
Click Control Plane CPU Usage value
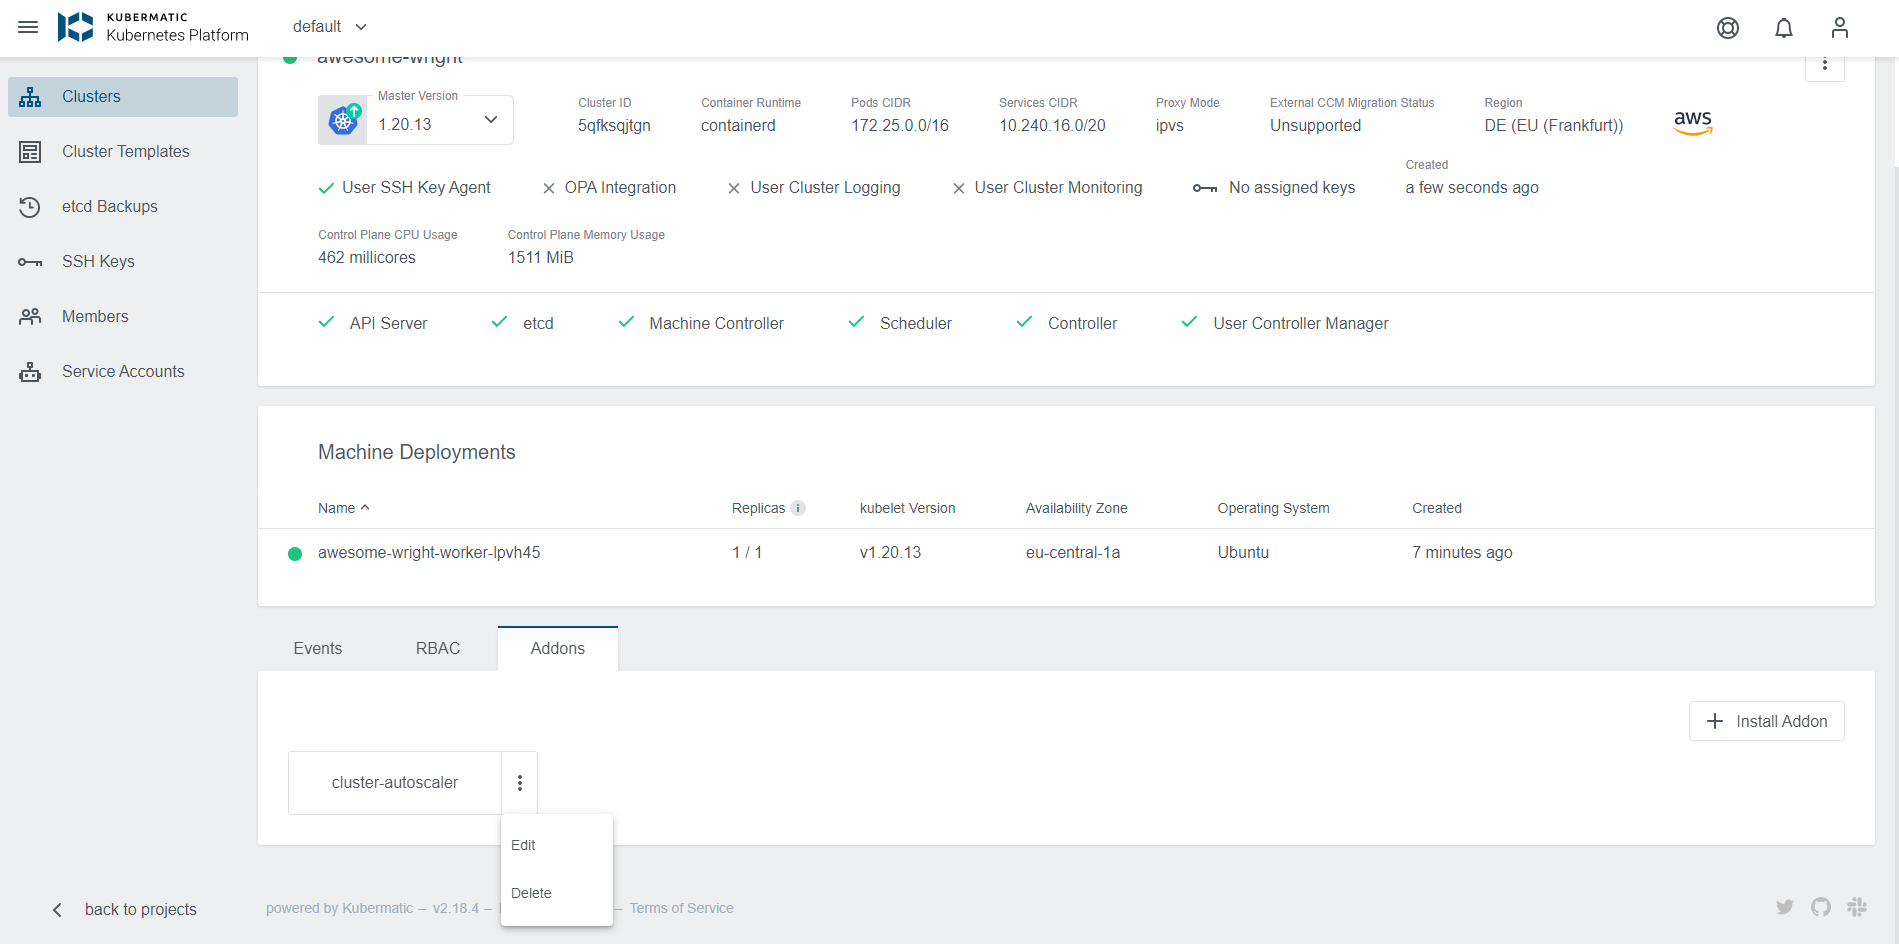(367, 258)
